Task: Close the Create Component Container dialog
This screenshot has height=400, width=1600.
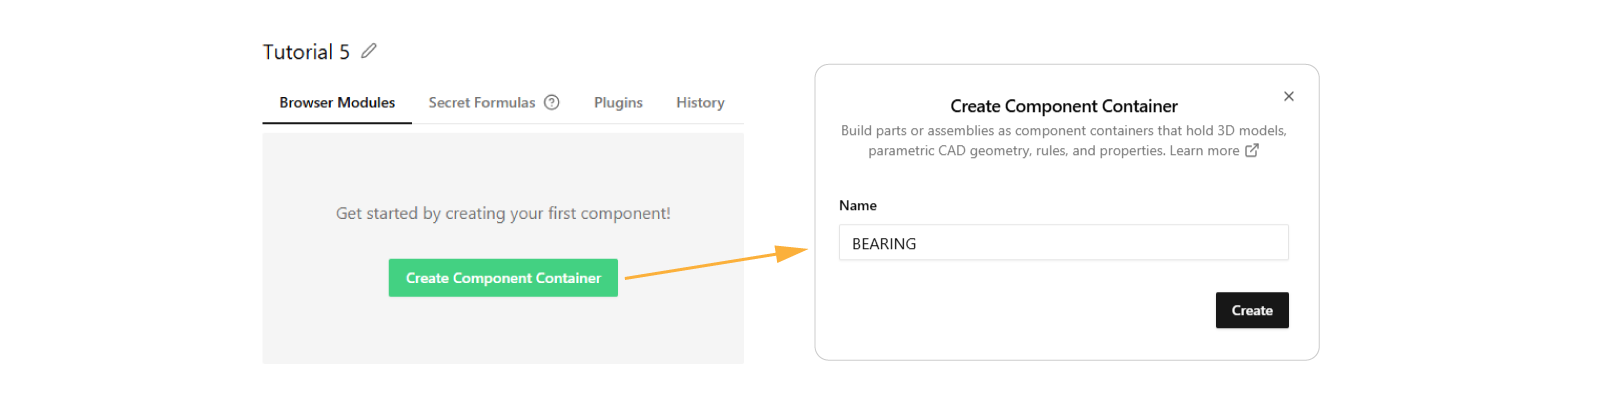Action: (1289, 96)
